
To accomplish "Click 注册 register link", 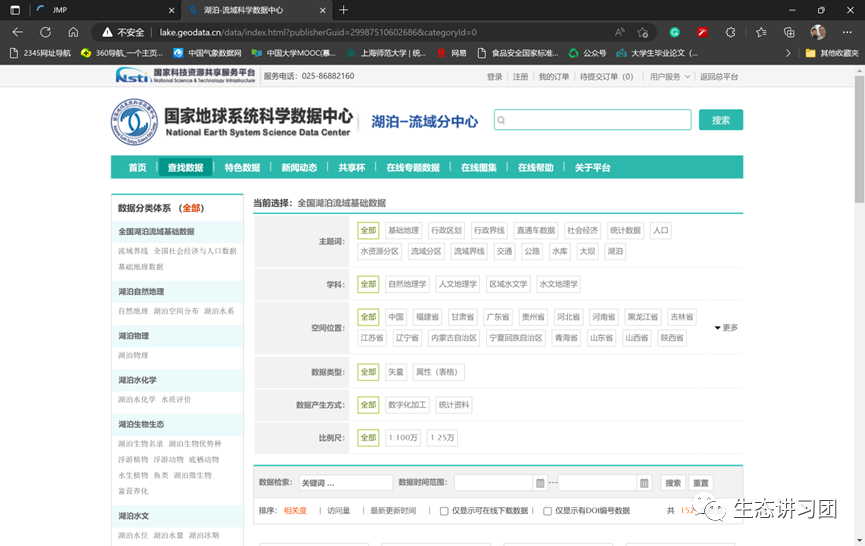I will coord(520,77).
